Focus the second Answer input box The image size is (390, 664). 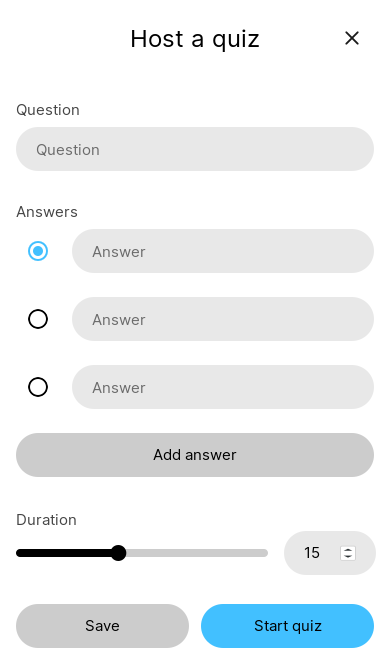pyautogui.click(x=223, y=319)
